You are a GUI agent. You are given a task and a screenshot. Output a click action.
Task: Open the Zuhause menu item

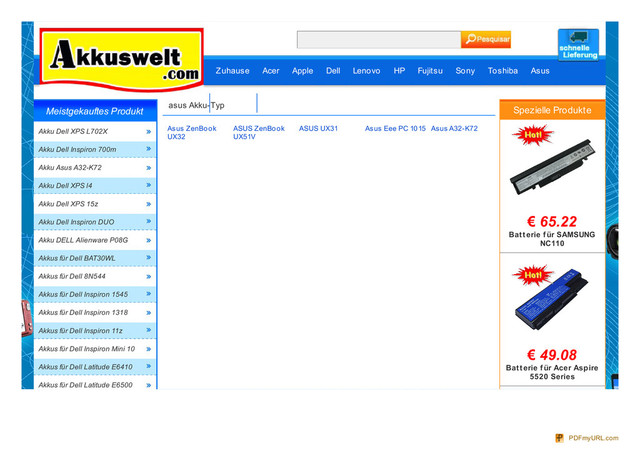[x=232, y=71]
